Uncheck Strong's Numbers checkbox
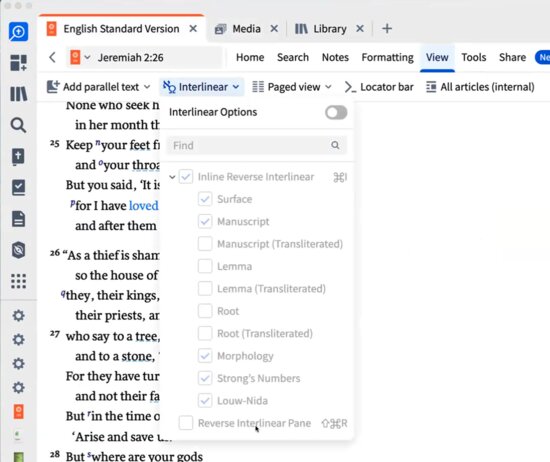Screen dimensions: 550x462 [205, 378]
